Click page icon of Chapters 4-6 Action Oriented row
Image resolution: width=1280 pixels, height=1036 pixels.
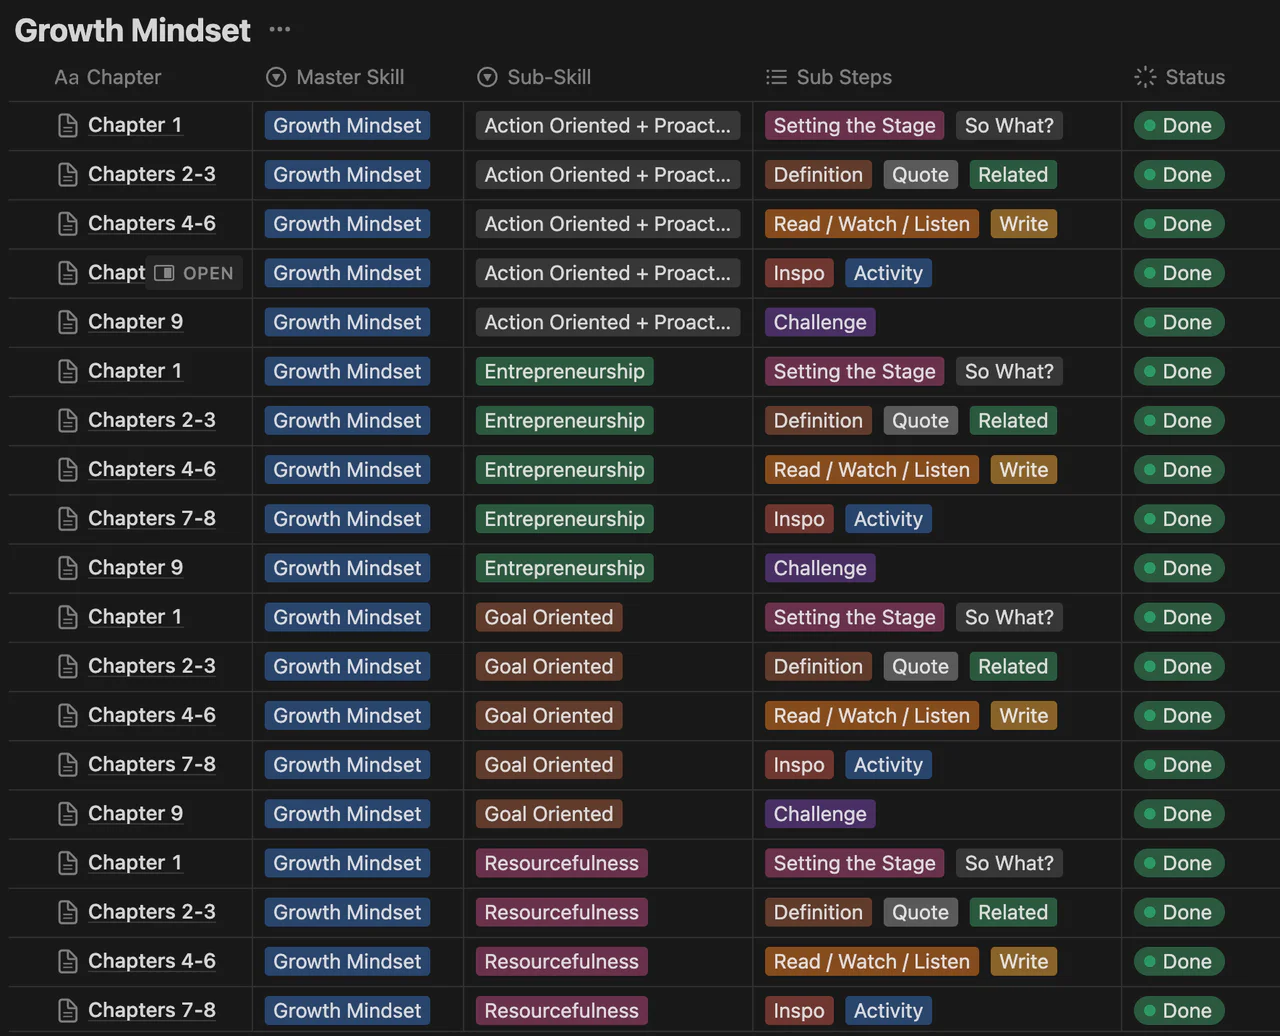67,223
